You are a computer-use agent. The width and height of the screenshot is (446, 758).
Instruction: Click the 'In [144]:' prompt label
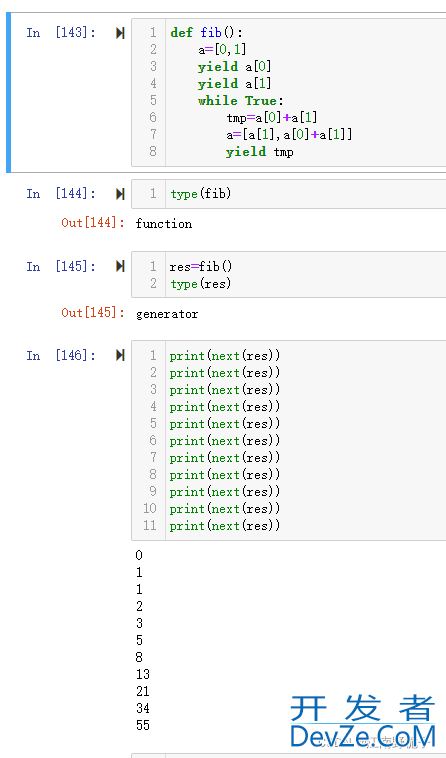click(61, 194)
